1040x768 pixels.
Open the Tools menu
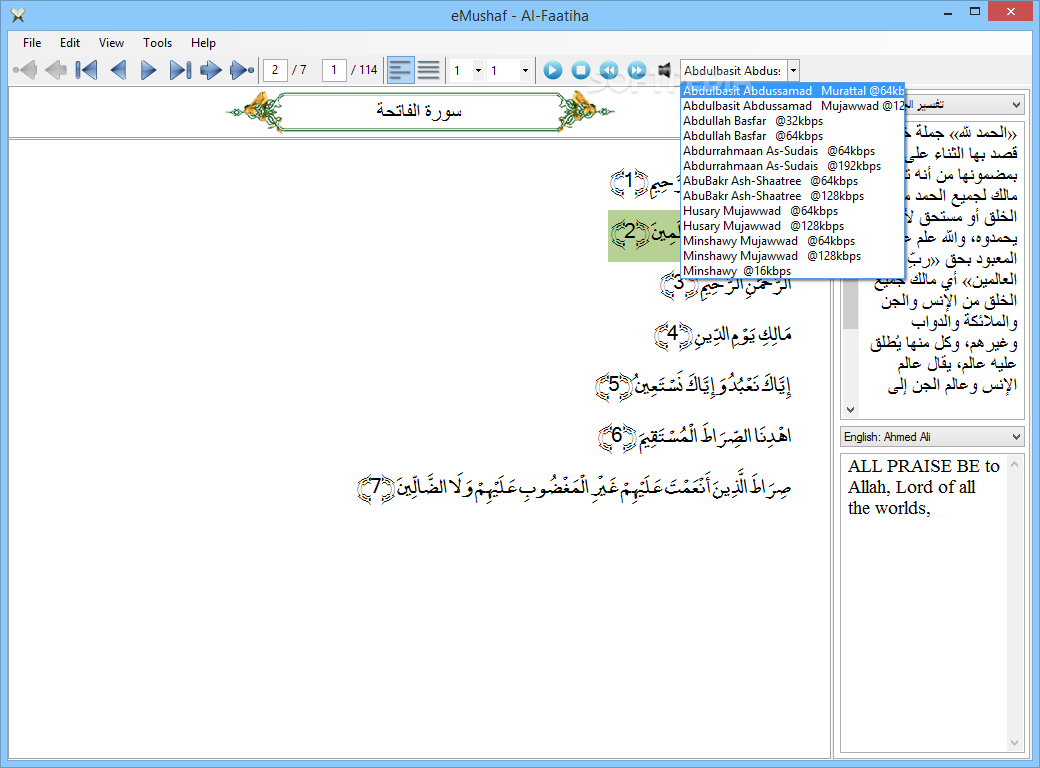(157, 42)
